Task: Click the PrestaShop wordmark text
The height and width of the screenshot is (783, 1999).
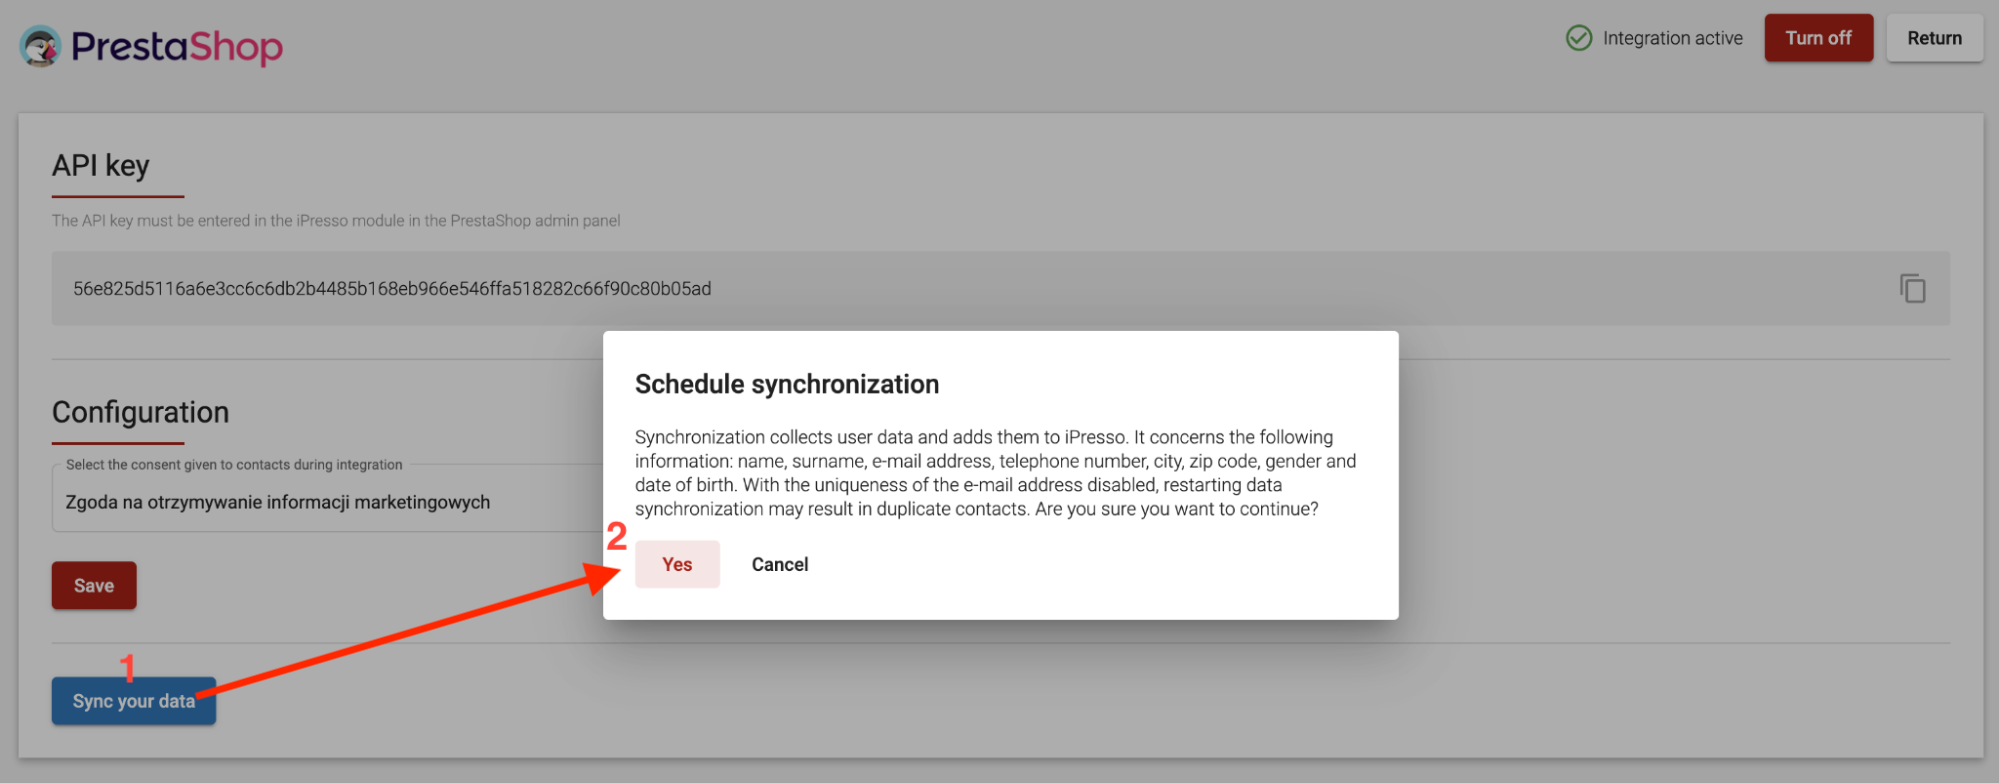Action: click(177, 47)
